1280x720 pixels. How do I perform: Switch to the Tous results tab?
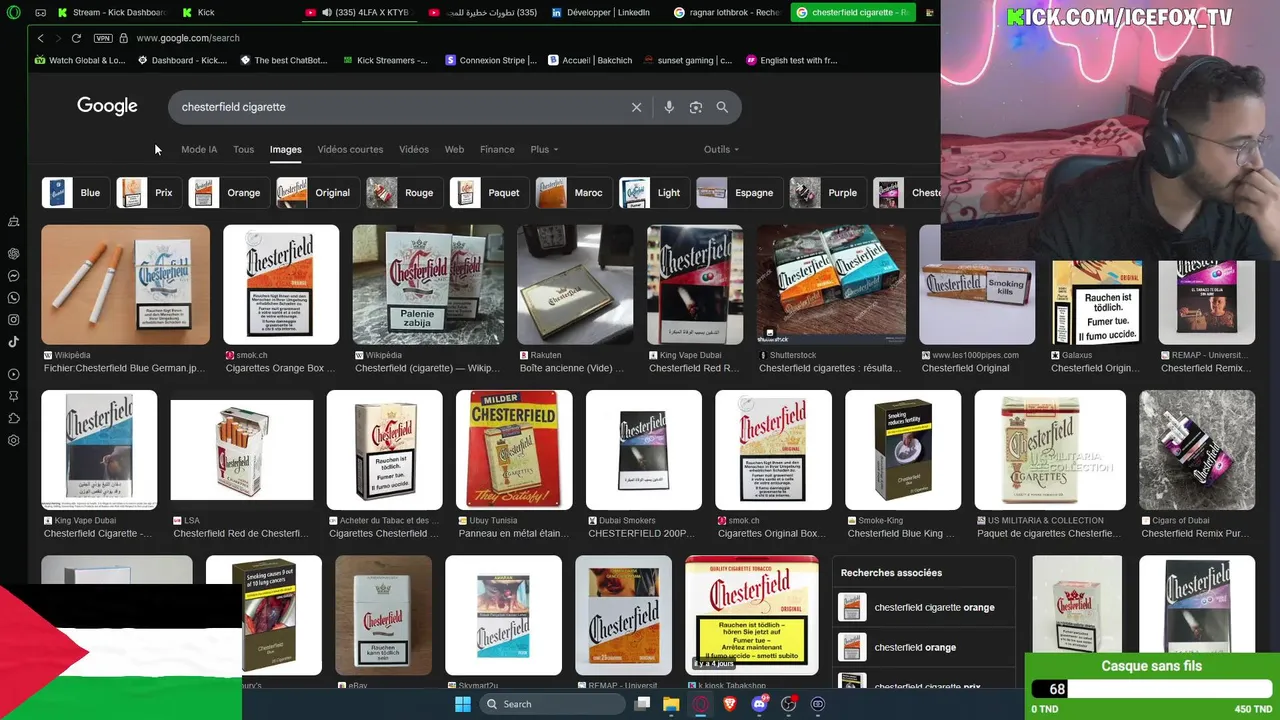point(243,149)
